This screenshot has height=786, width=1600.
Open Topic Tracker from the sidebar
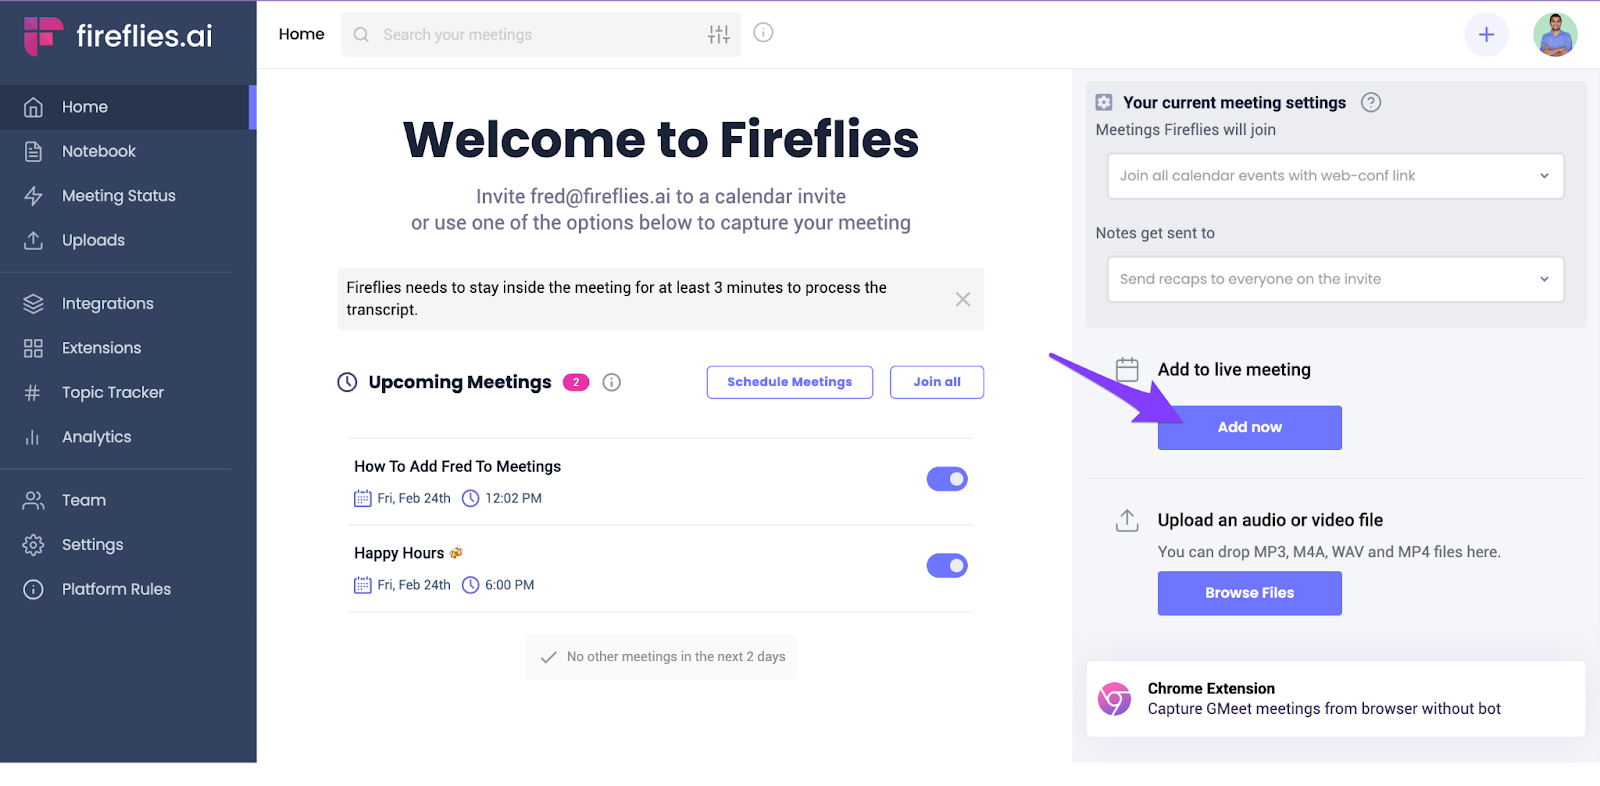(32, 392)
